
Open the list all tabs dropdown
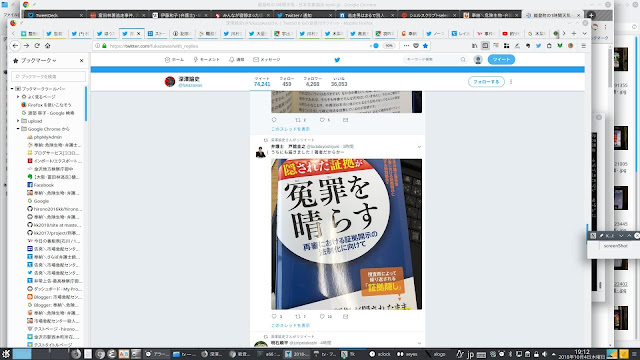(584, 33)
